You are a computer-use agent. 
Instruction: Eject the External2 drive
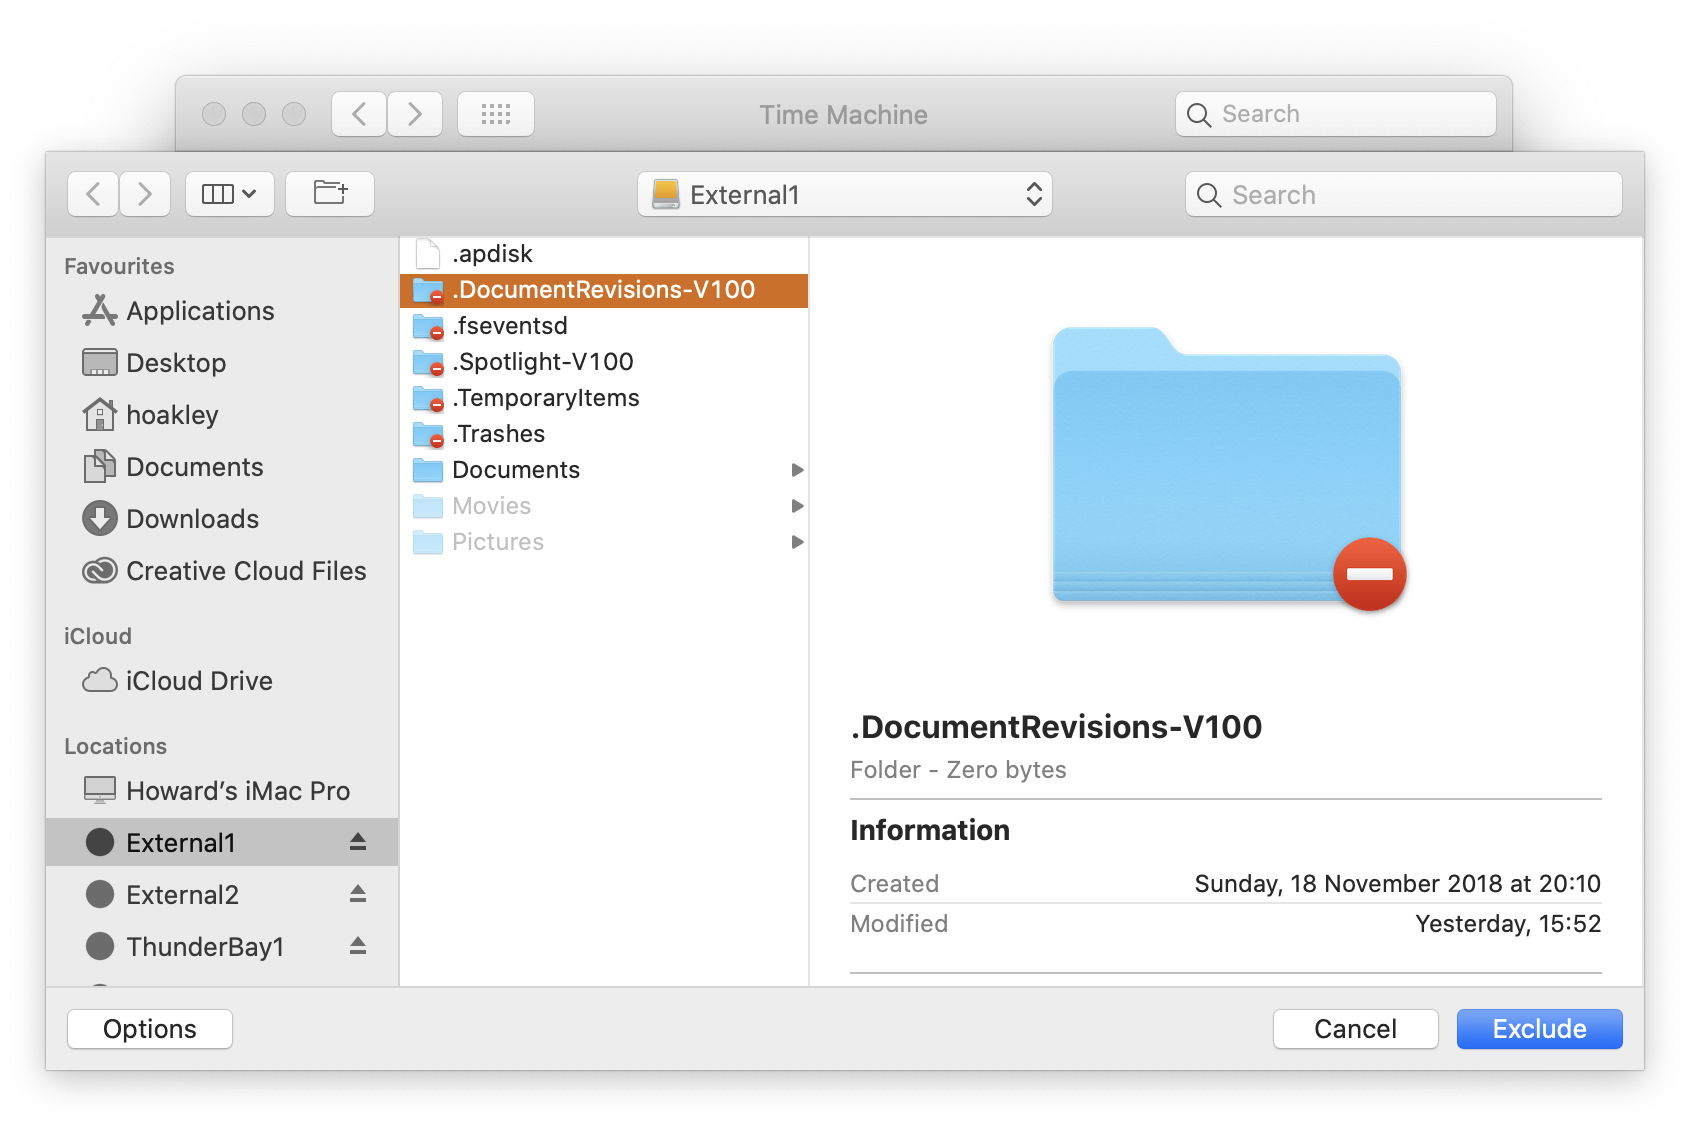(x=358, y=894)
